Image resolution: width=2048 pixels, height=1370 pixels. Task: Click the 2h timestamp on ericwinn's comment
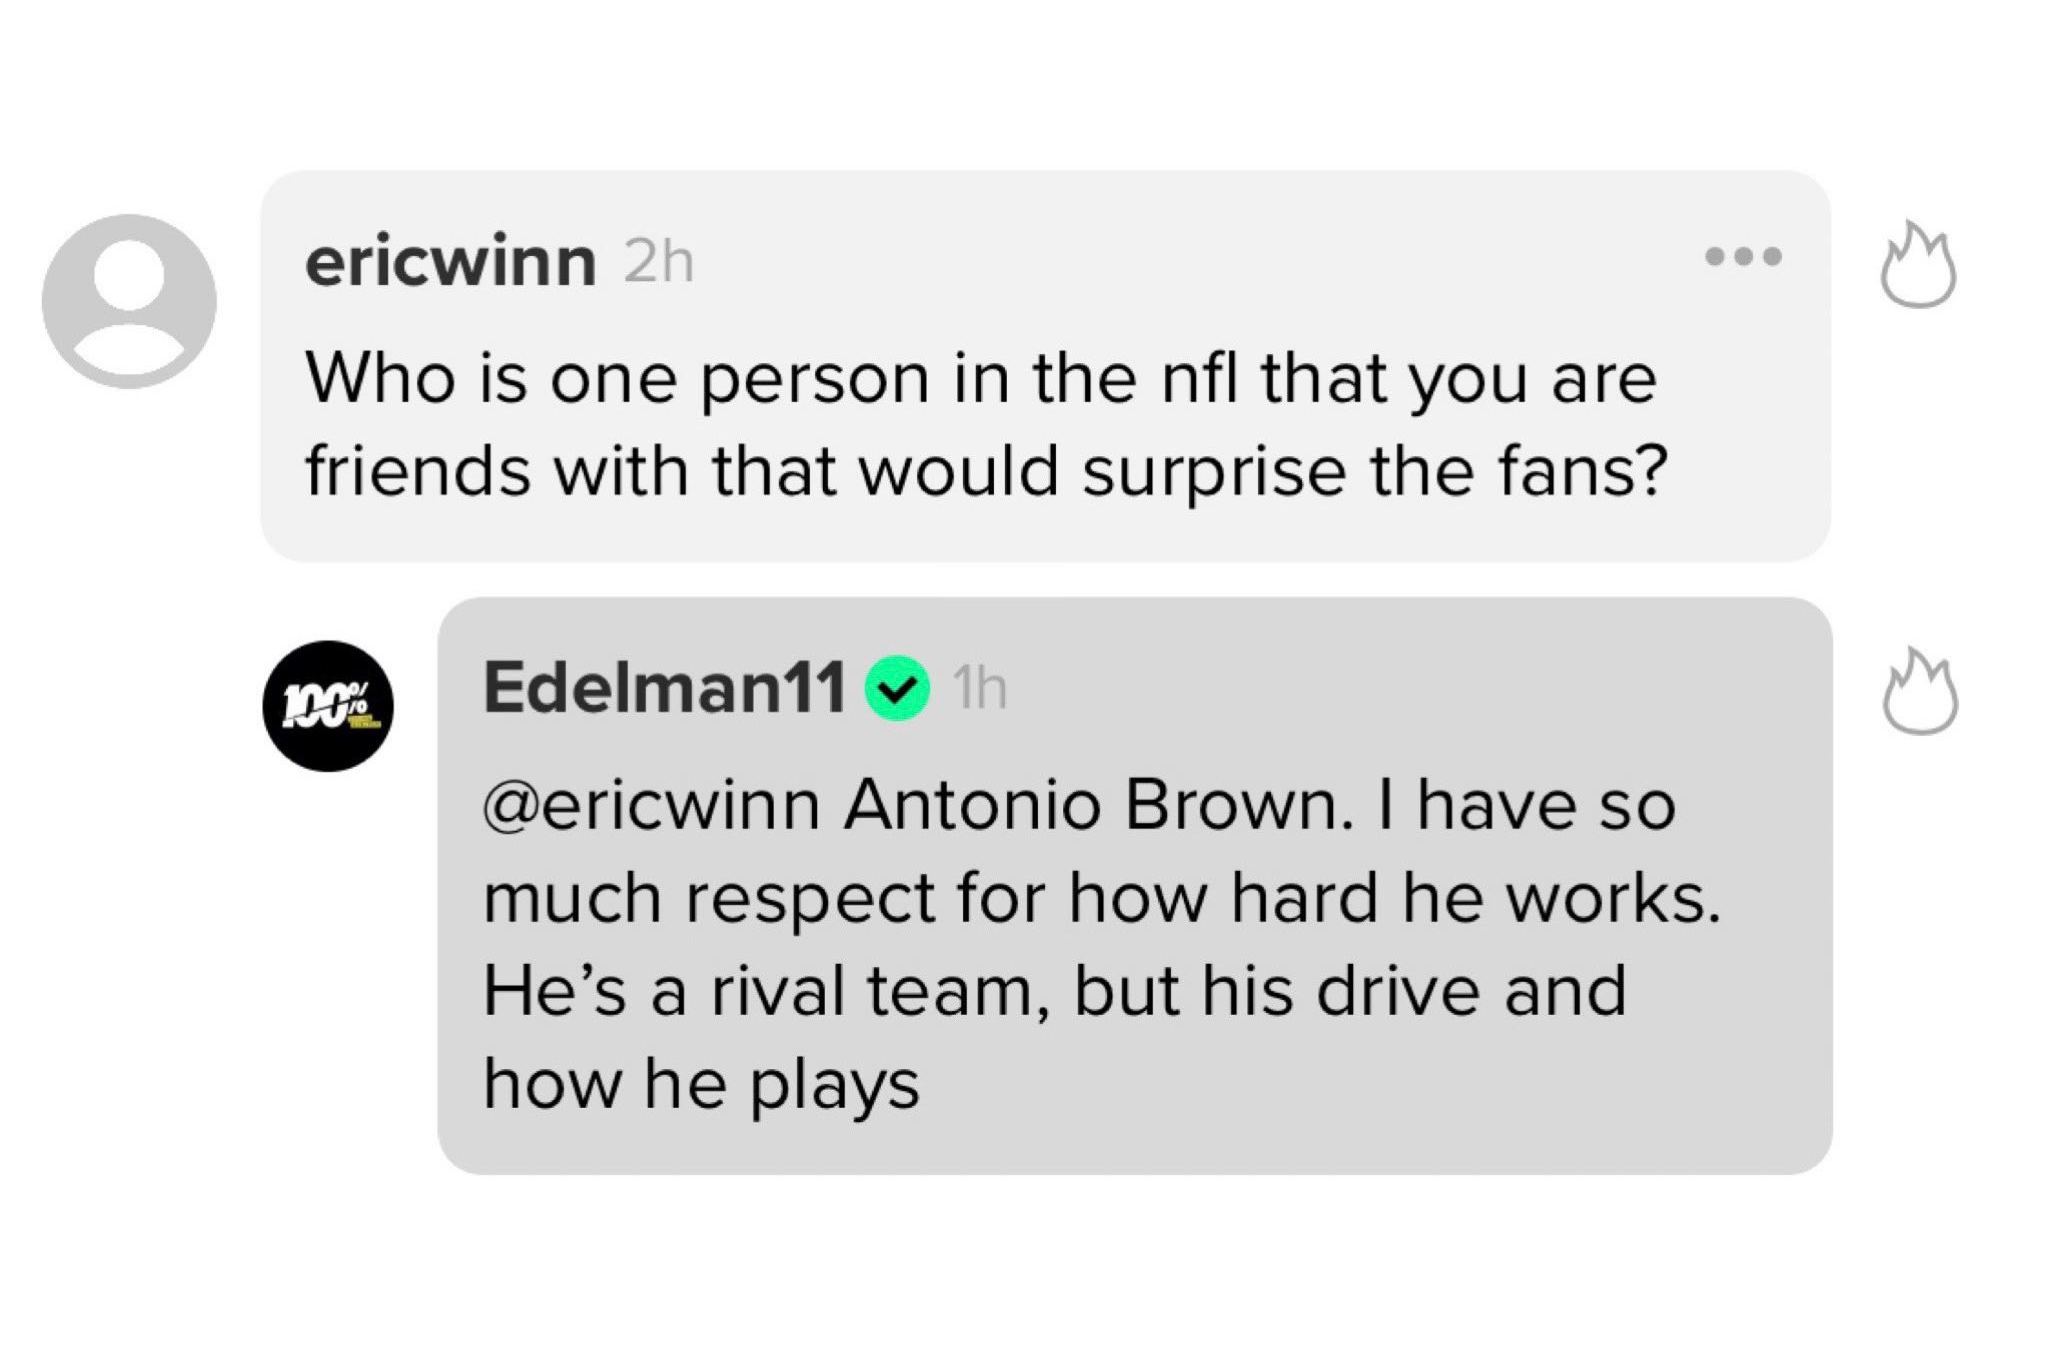pyautogui.click(x=657, y=263)
